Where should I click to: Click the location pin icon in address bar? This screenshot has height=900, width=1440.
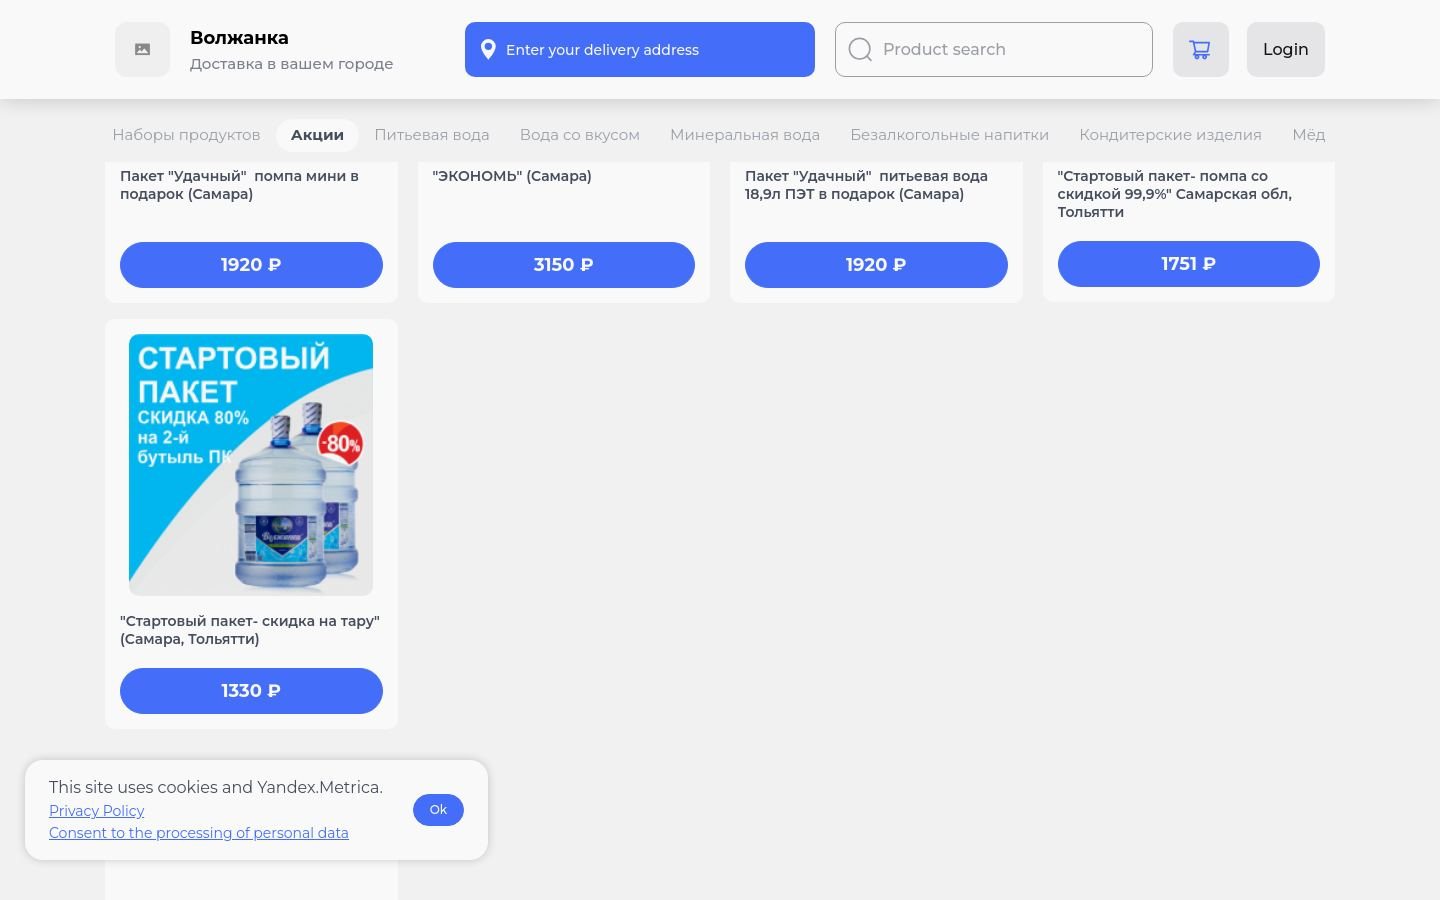pos(488,50)
